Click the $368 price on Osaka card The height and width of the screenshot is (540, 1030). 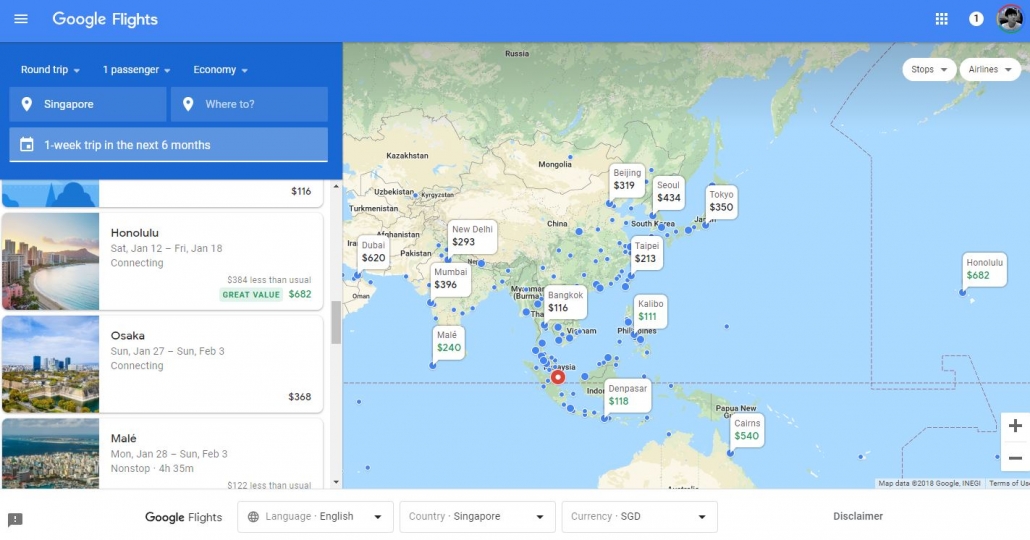pyautogui.click(x=300, y=397)
